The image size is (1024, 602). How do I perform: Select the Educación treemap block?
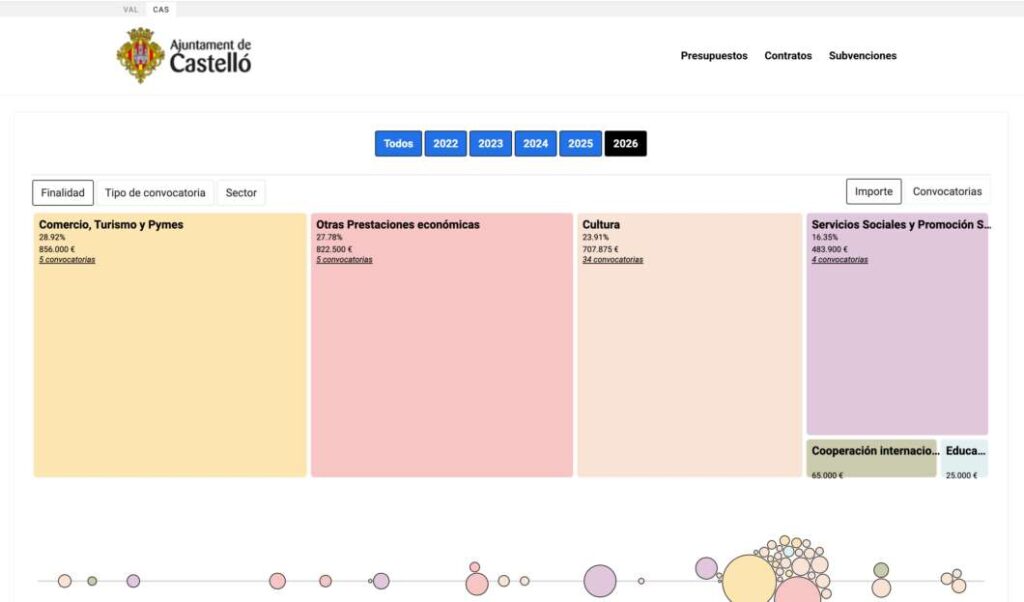(965, 458)
